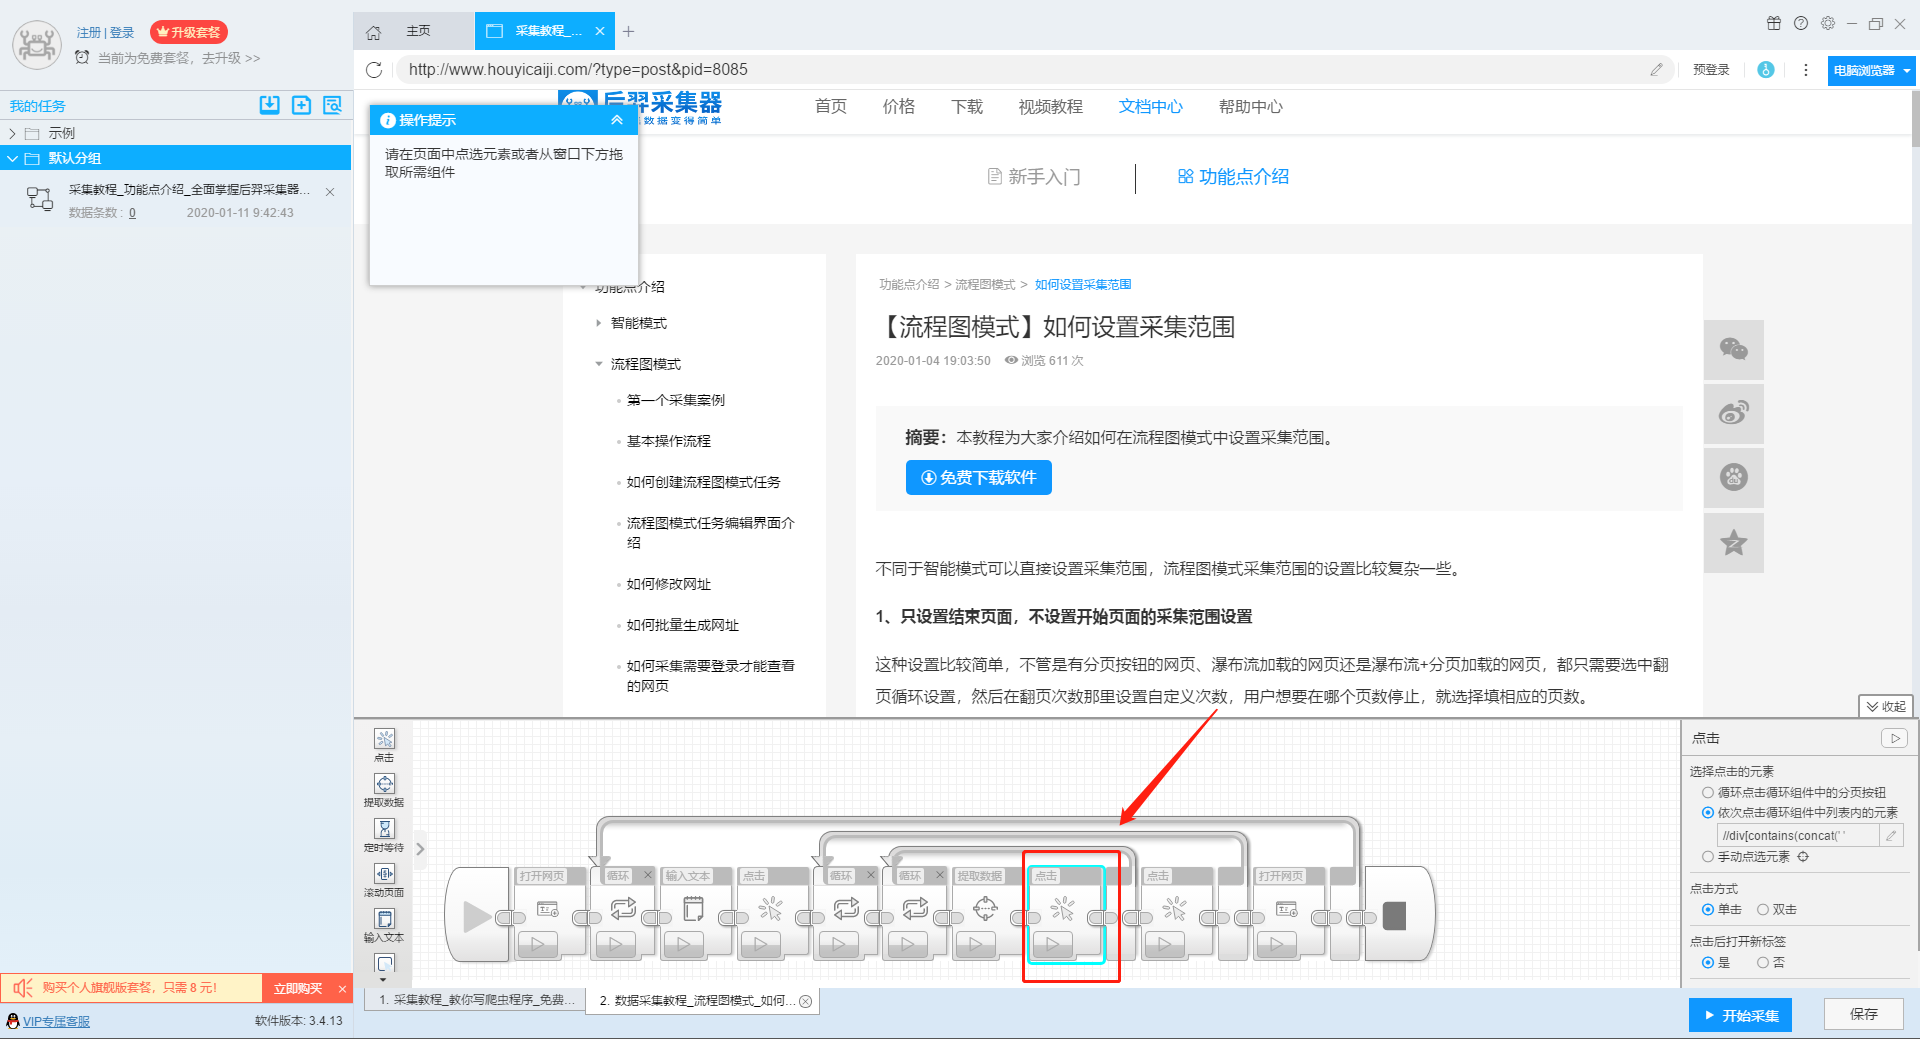Screen dimensions: 1920x1039
Task: Collapse 流程图模式 in the docs sidebar
Action: tap(598, 364)
